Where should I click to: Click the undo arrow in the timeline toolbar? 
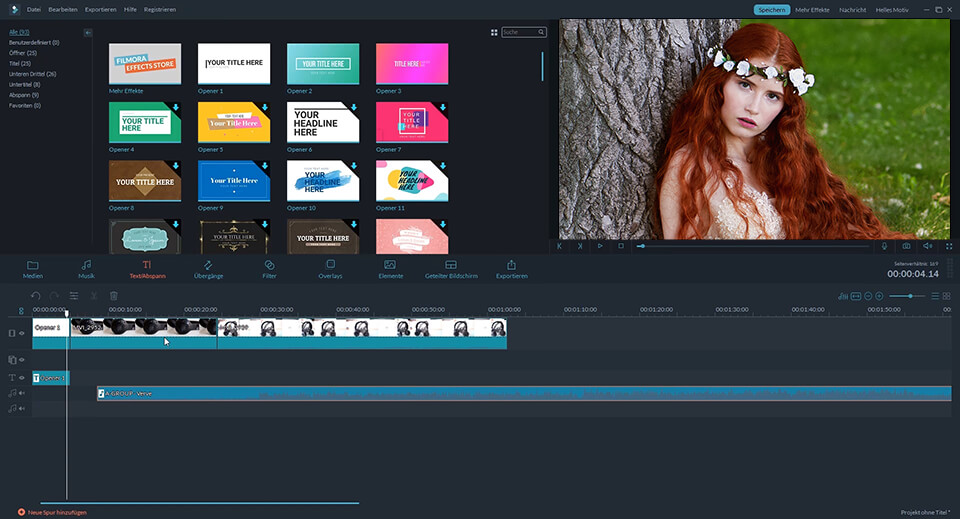(36, 296)
